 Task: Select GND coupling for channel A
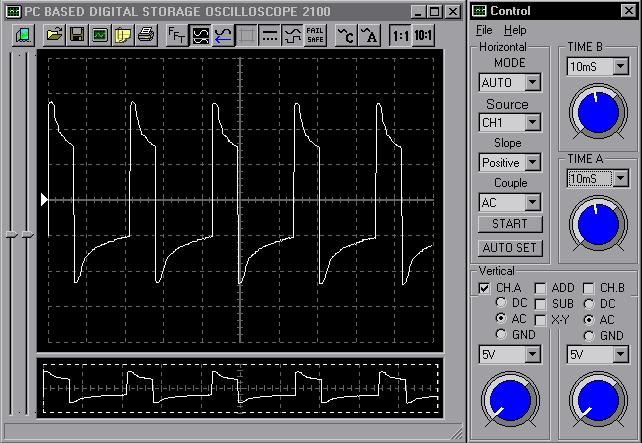[x=501, y=335]
